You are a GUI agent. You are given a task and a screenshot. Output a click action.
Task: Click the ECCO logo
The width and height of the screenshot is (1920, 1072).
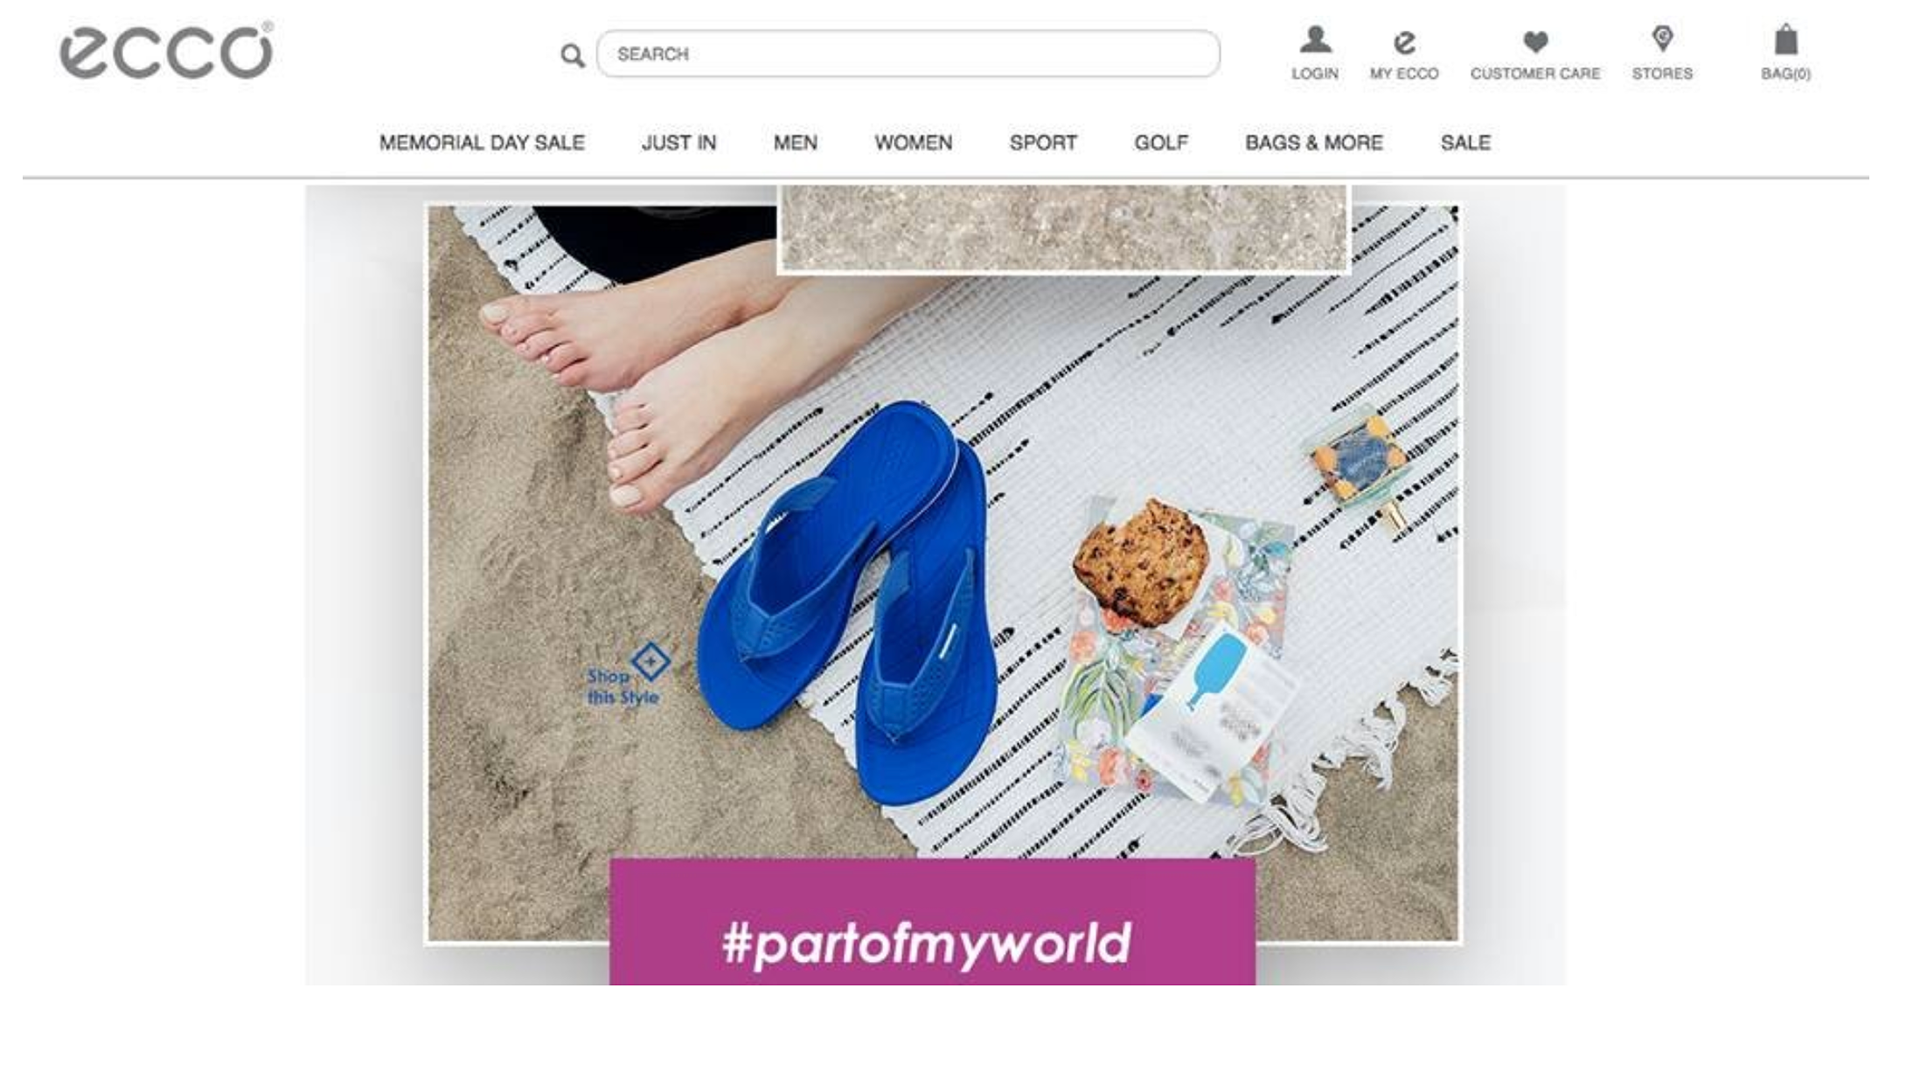(x=166, y=50)
